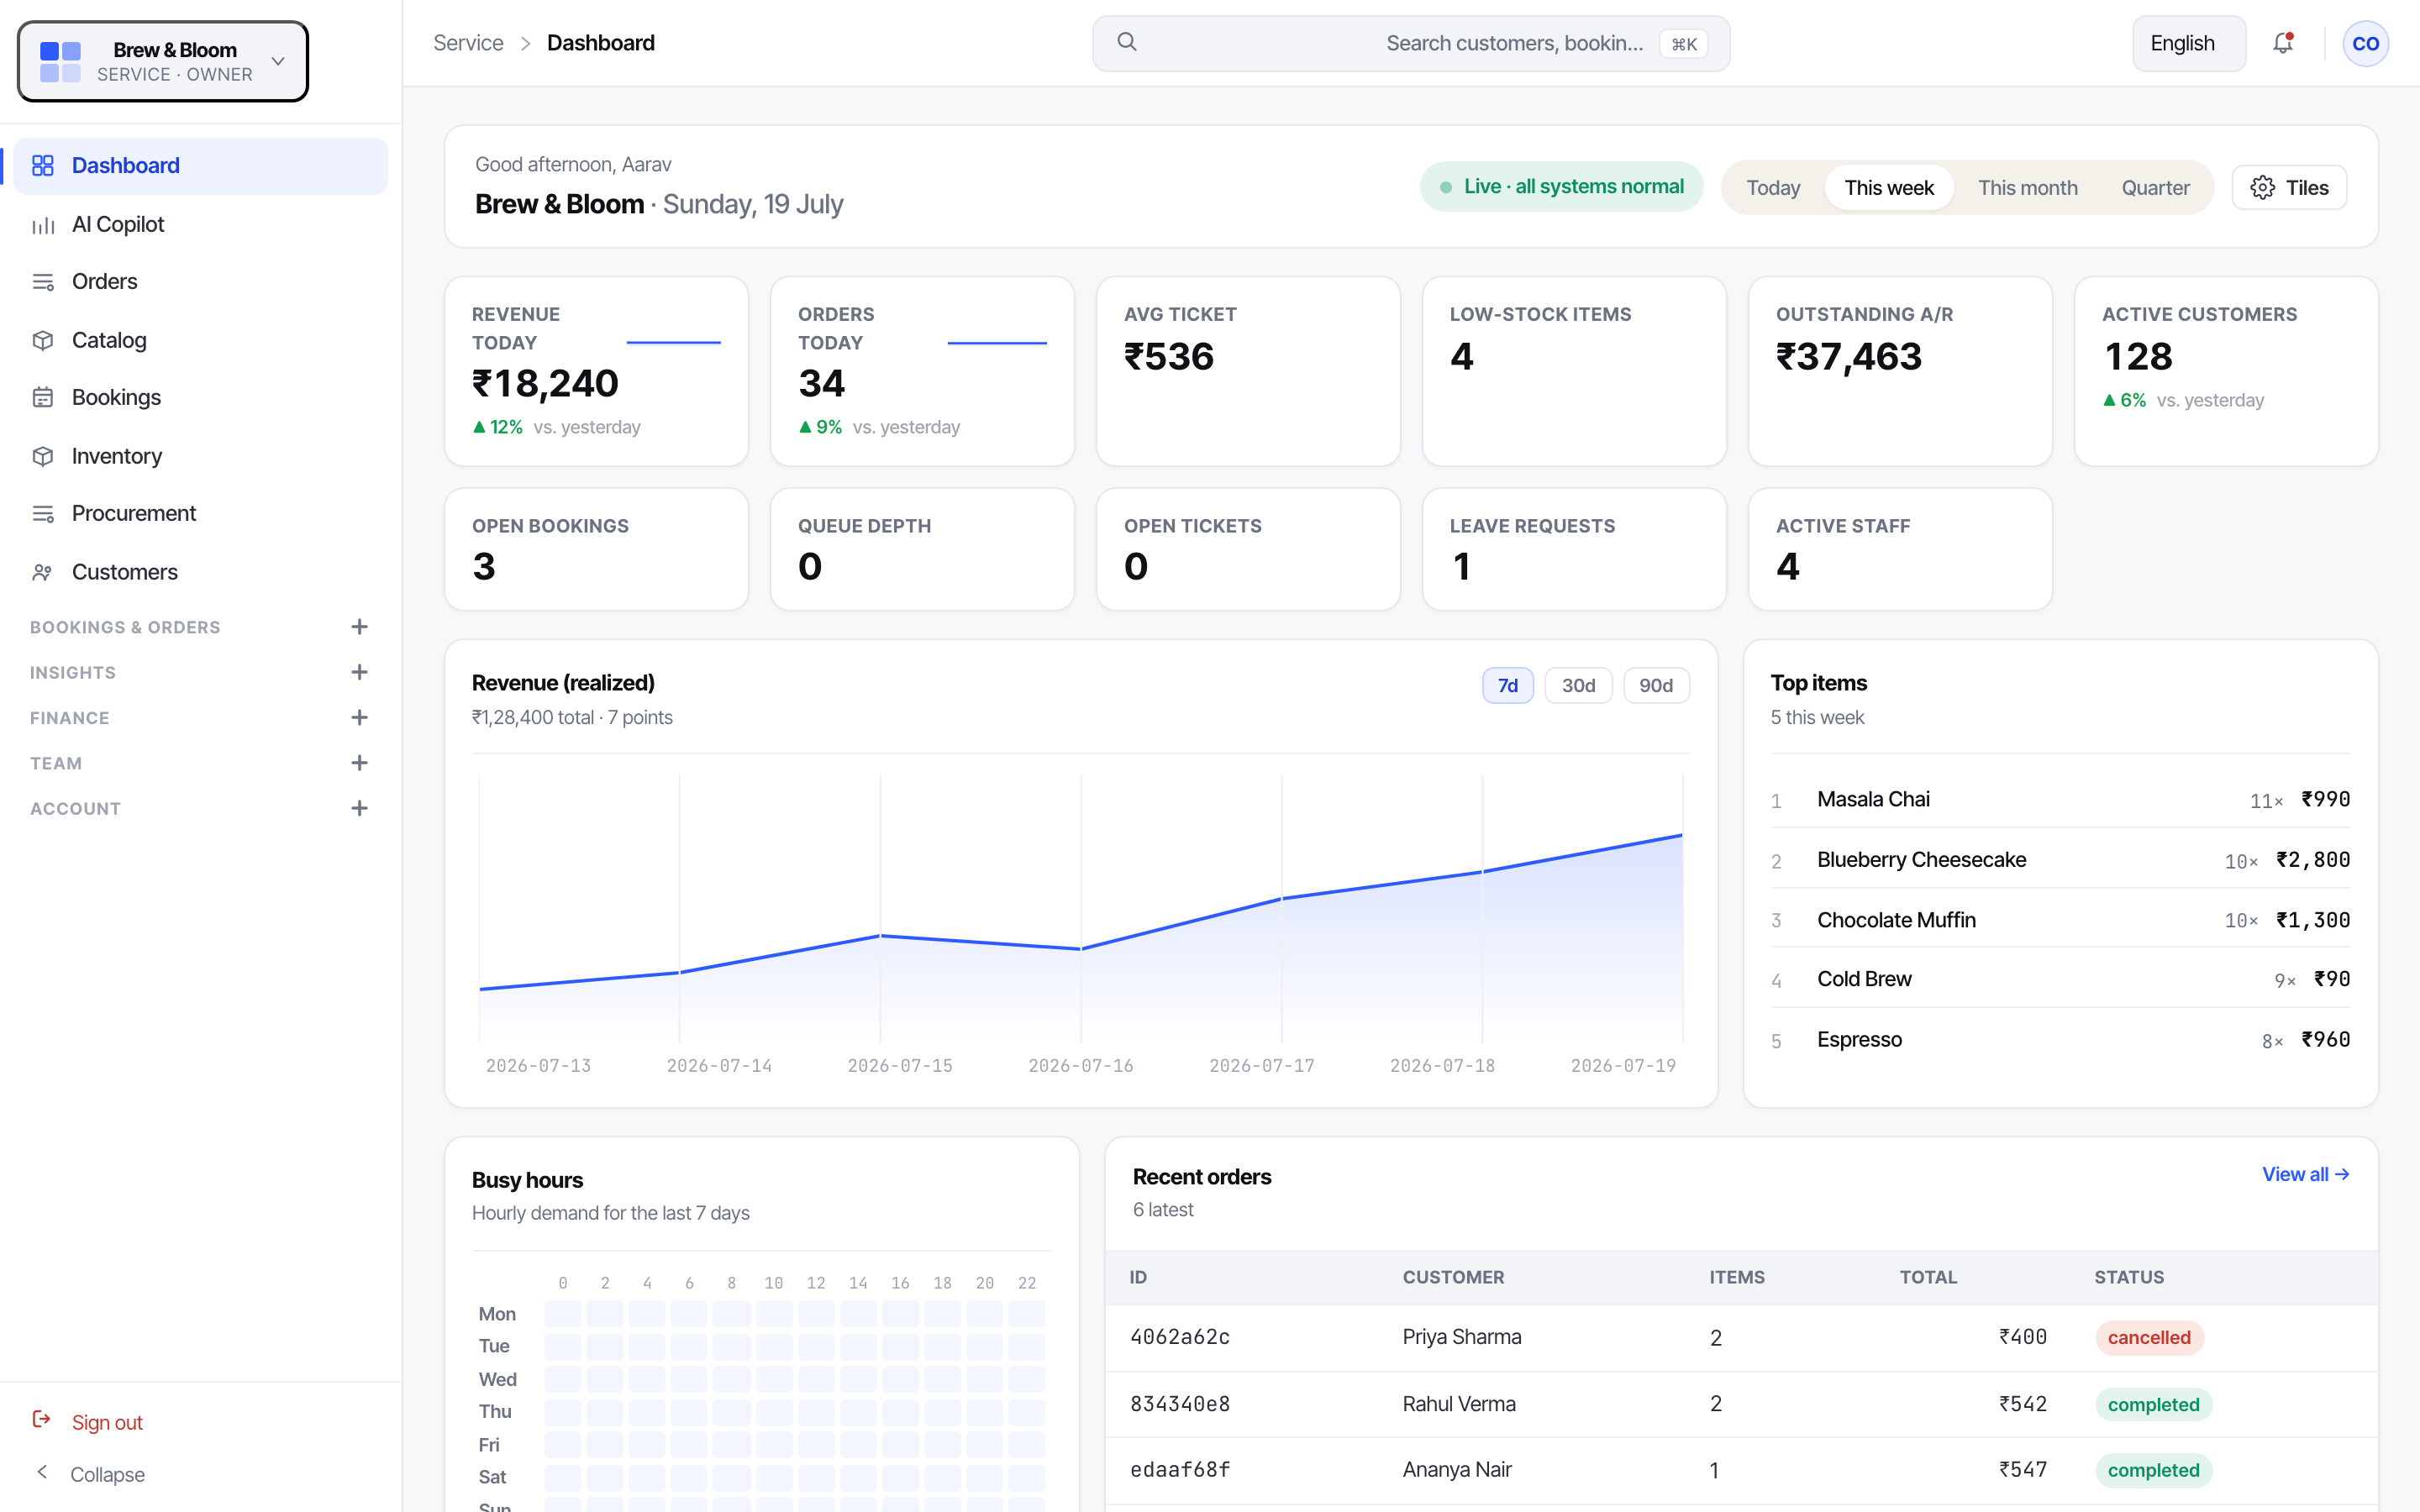The image size is (2420, 1512).
Task: Click order ID 4062a62c
Action: point(1180,1337)
